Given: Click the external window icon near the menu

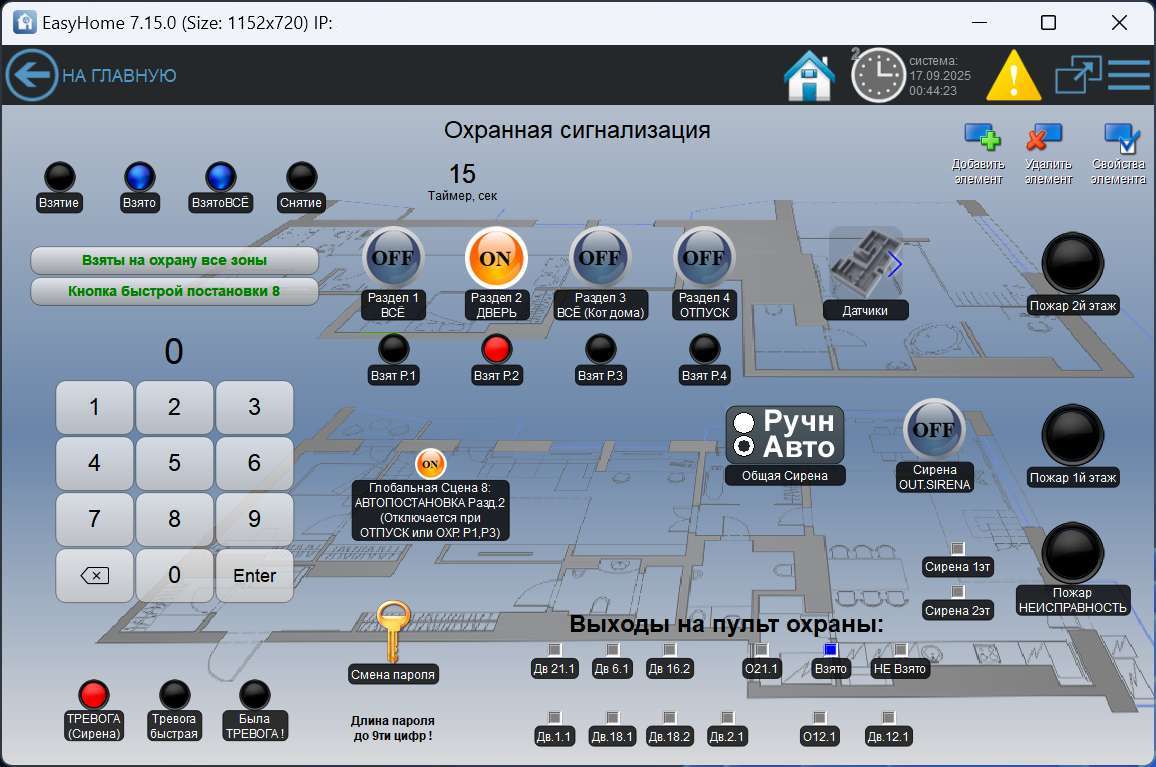Looking at the screenshot, I should [x=1079, y=74].
